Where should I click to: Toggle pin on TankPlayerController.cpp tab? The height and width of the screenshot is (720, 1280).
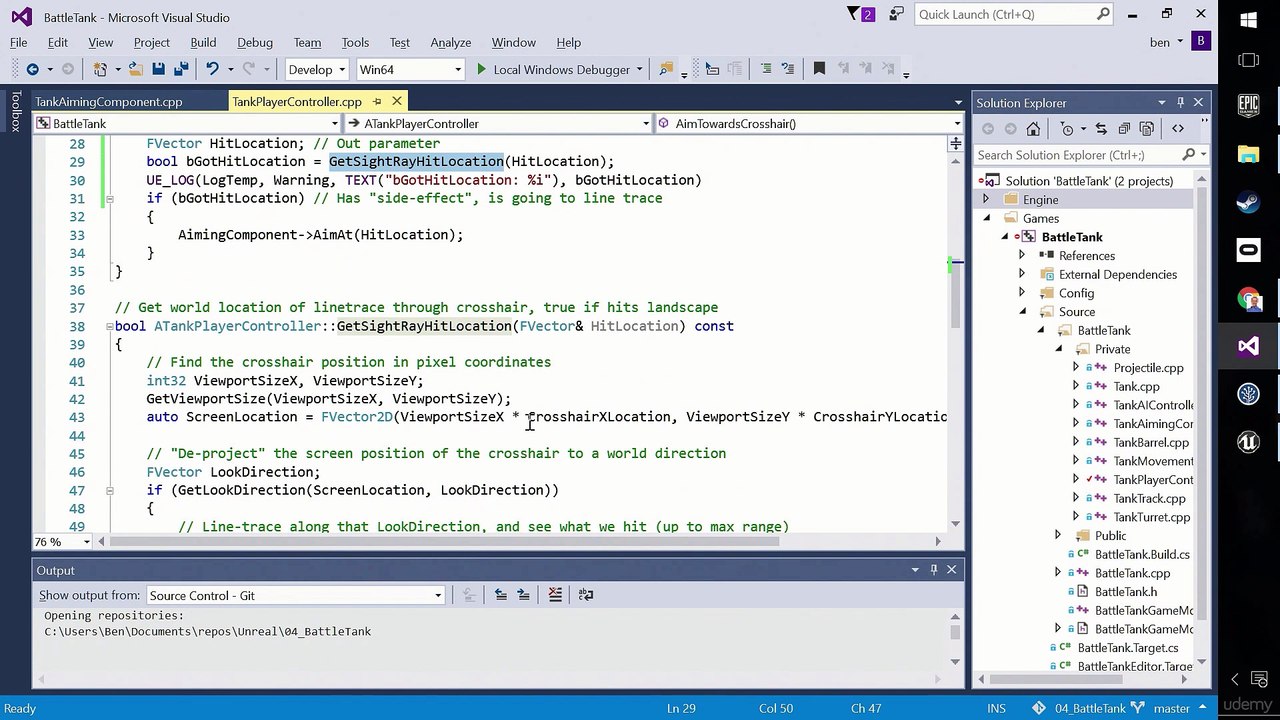coord(377,101)
